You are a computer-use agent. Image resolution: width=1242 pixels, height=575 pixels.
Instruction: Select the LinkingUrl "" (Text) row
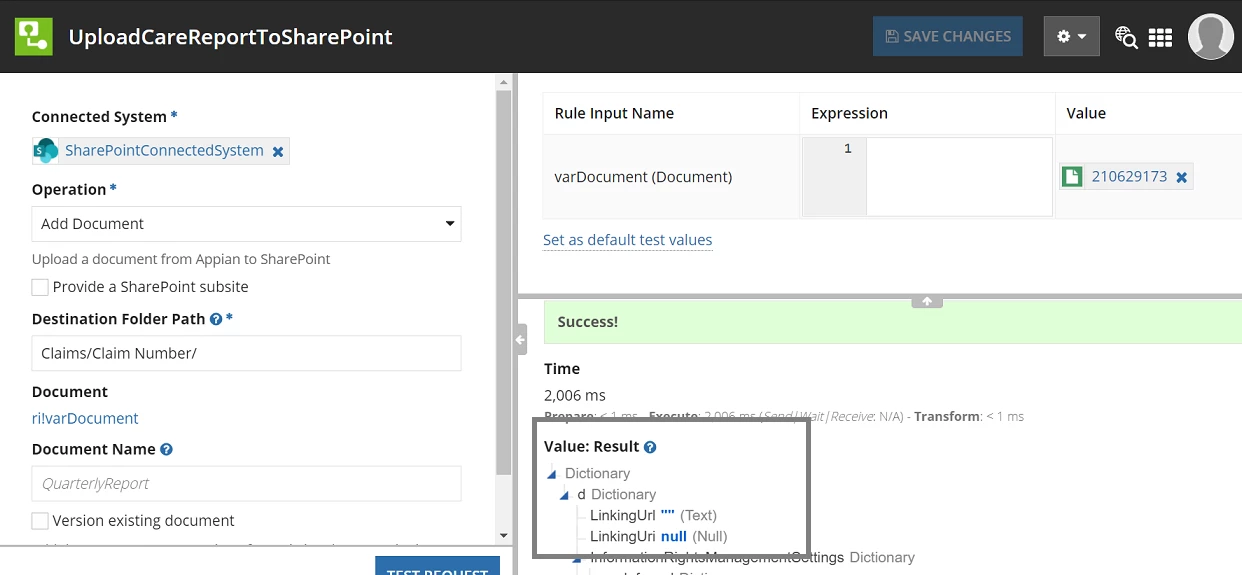[653, 515]
